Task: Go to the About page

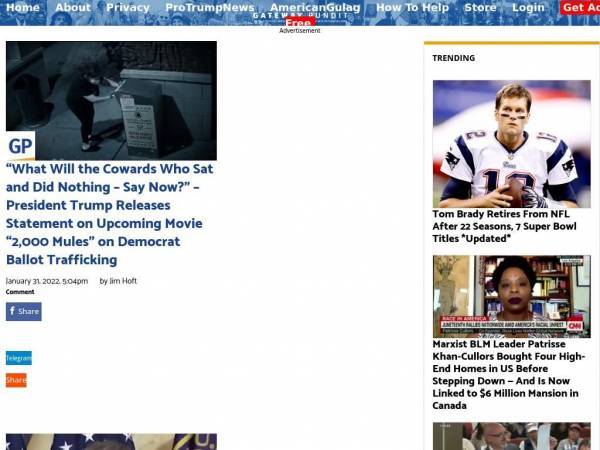Action: (x=73, y=8)
